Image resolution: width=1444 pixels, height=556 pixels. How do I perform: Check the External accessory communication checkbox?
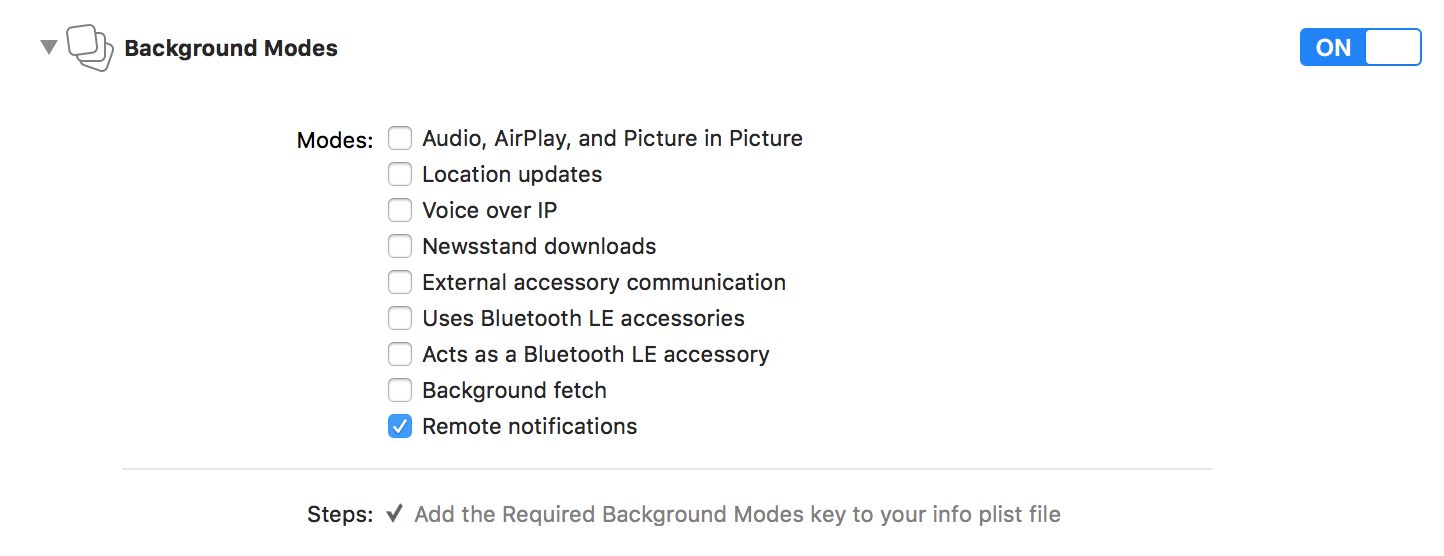[x=400, y=282]
